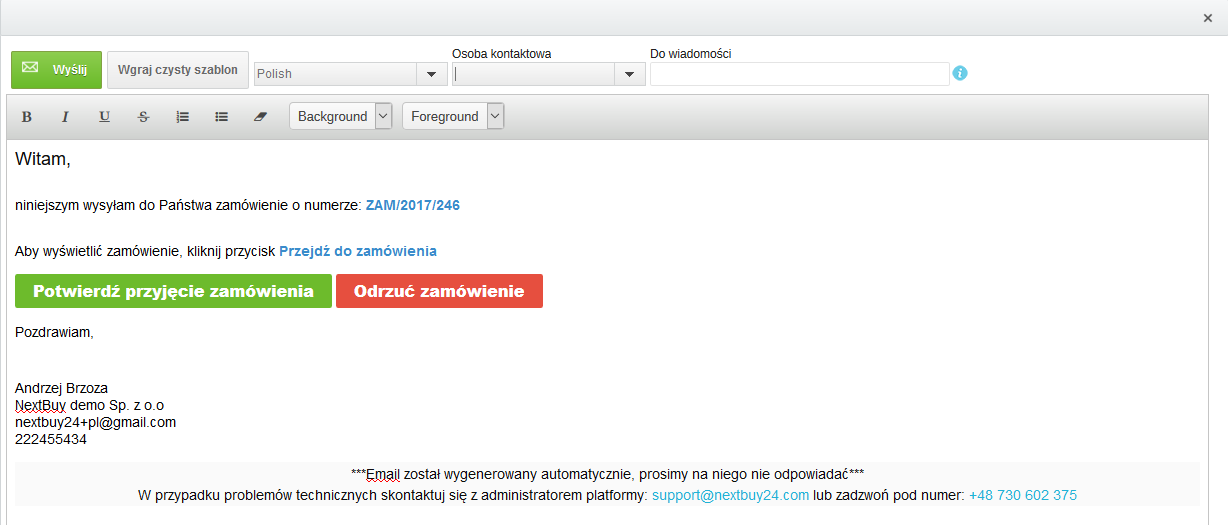Follow the Przejdź do zamówienia link

(357, 251)
